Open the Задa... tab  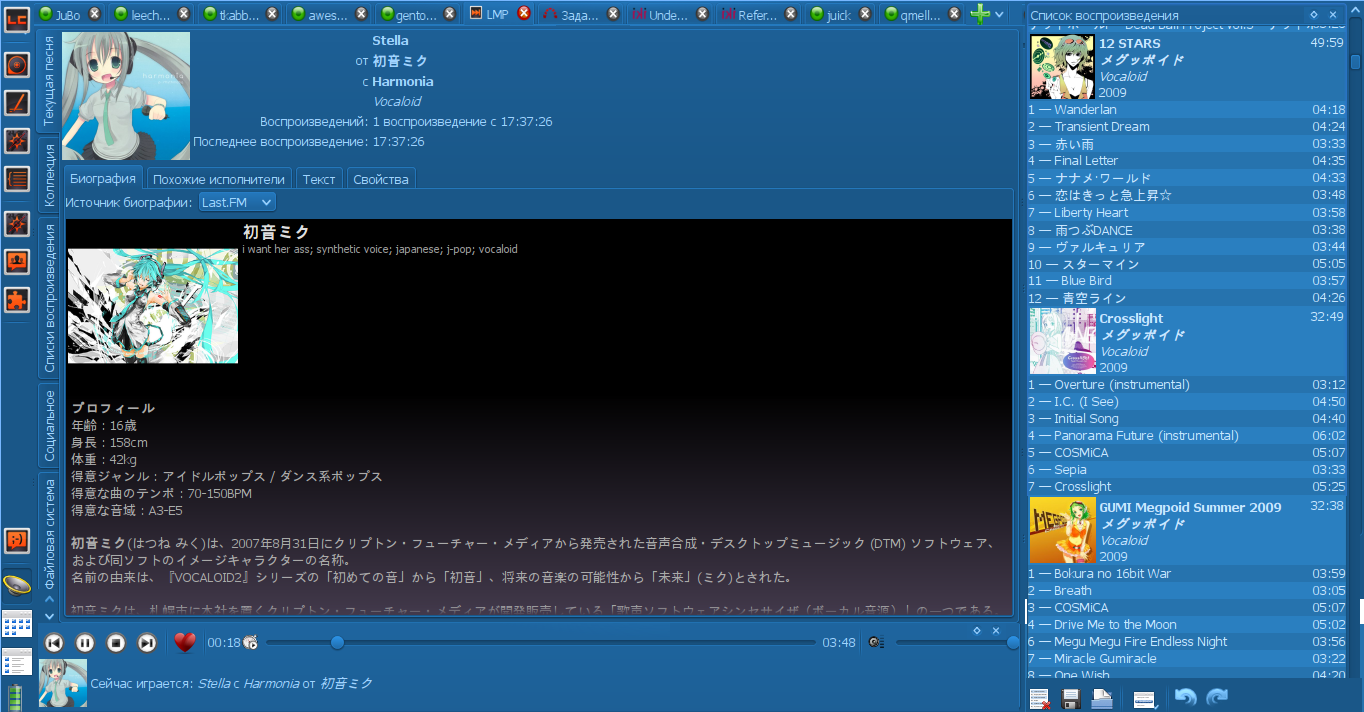coord(581,14)
